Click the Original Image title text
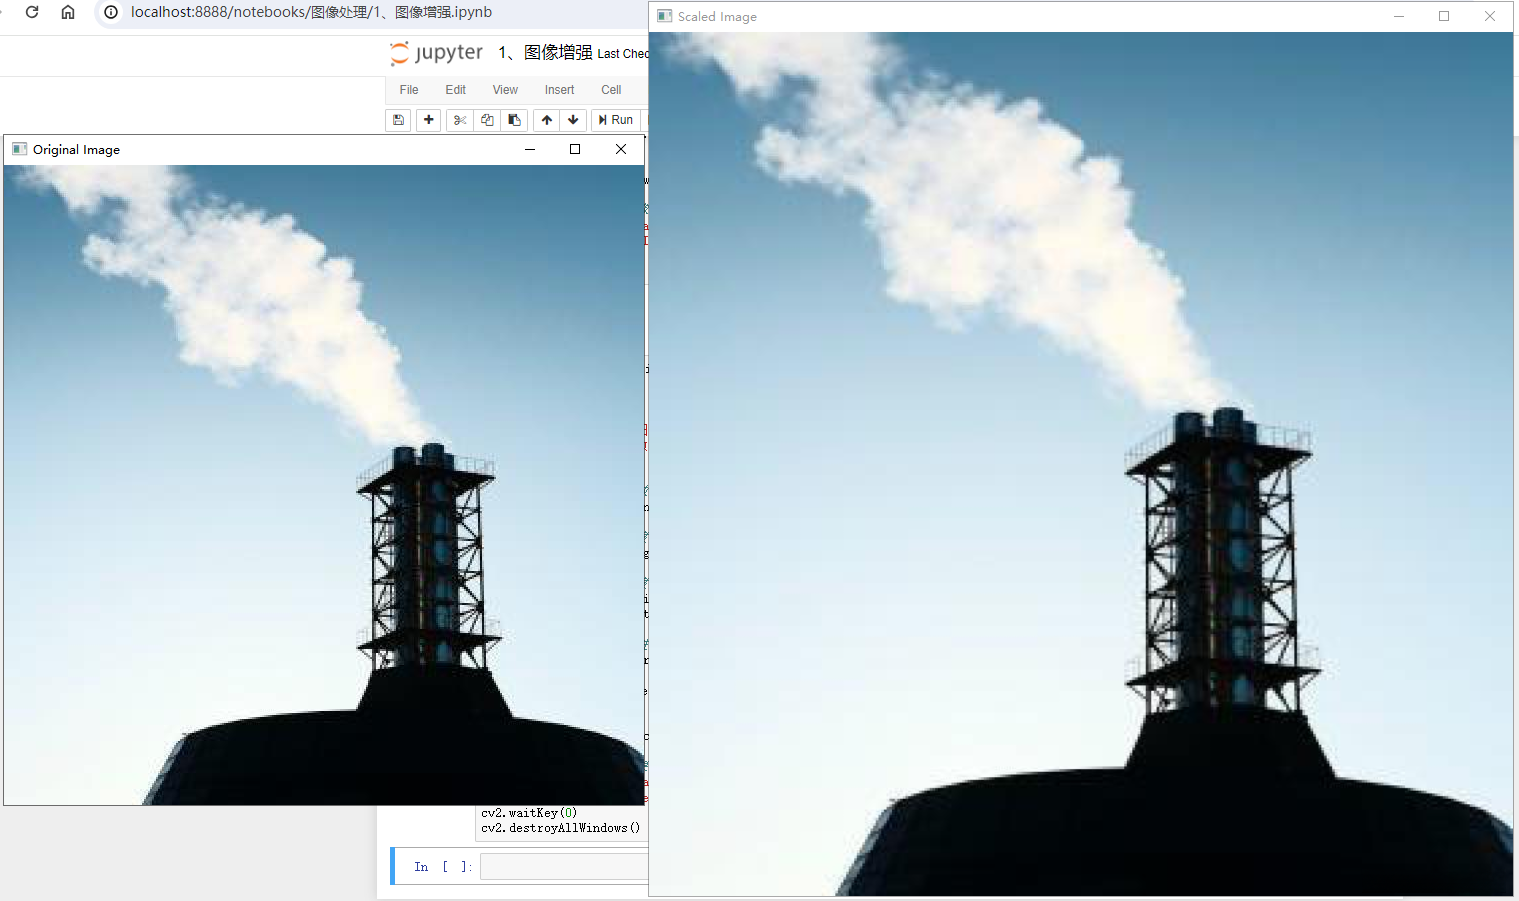Screen dimensions: 1519x901 (76, 149)
